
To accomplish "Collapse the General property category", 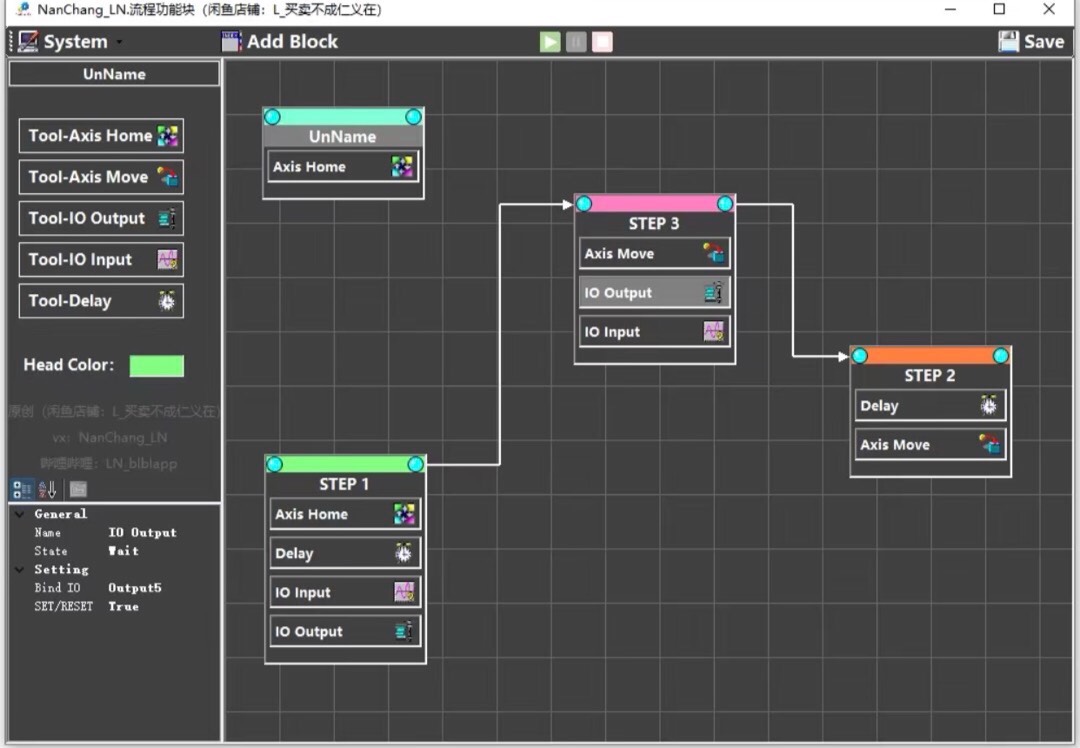I will click(20, 514).
